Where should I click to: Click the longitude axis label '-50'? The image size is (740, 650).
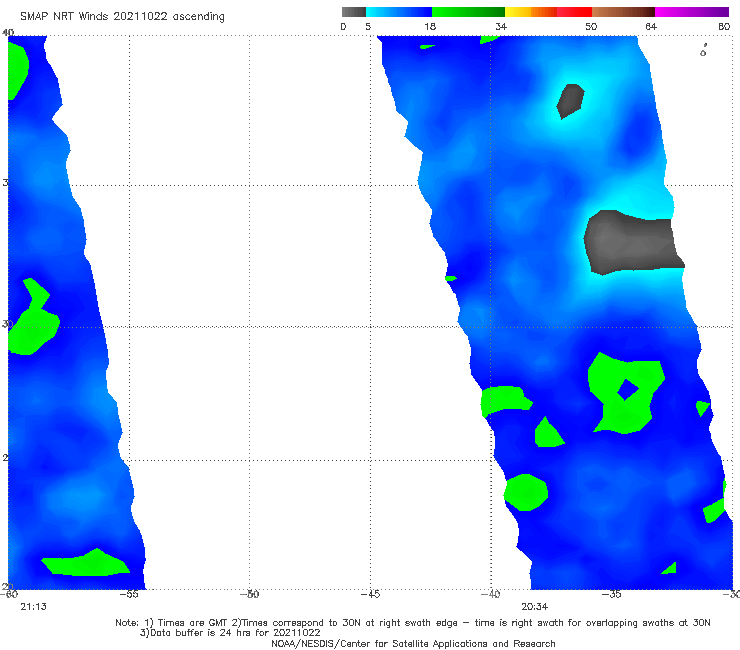click(249, 594)
